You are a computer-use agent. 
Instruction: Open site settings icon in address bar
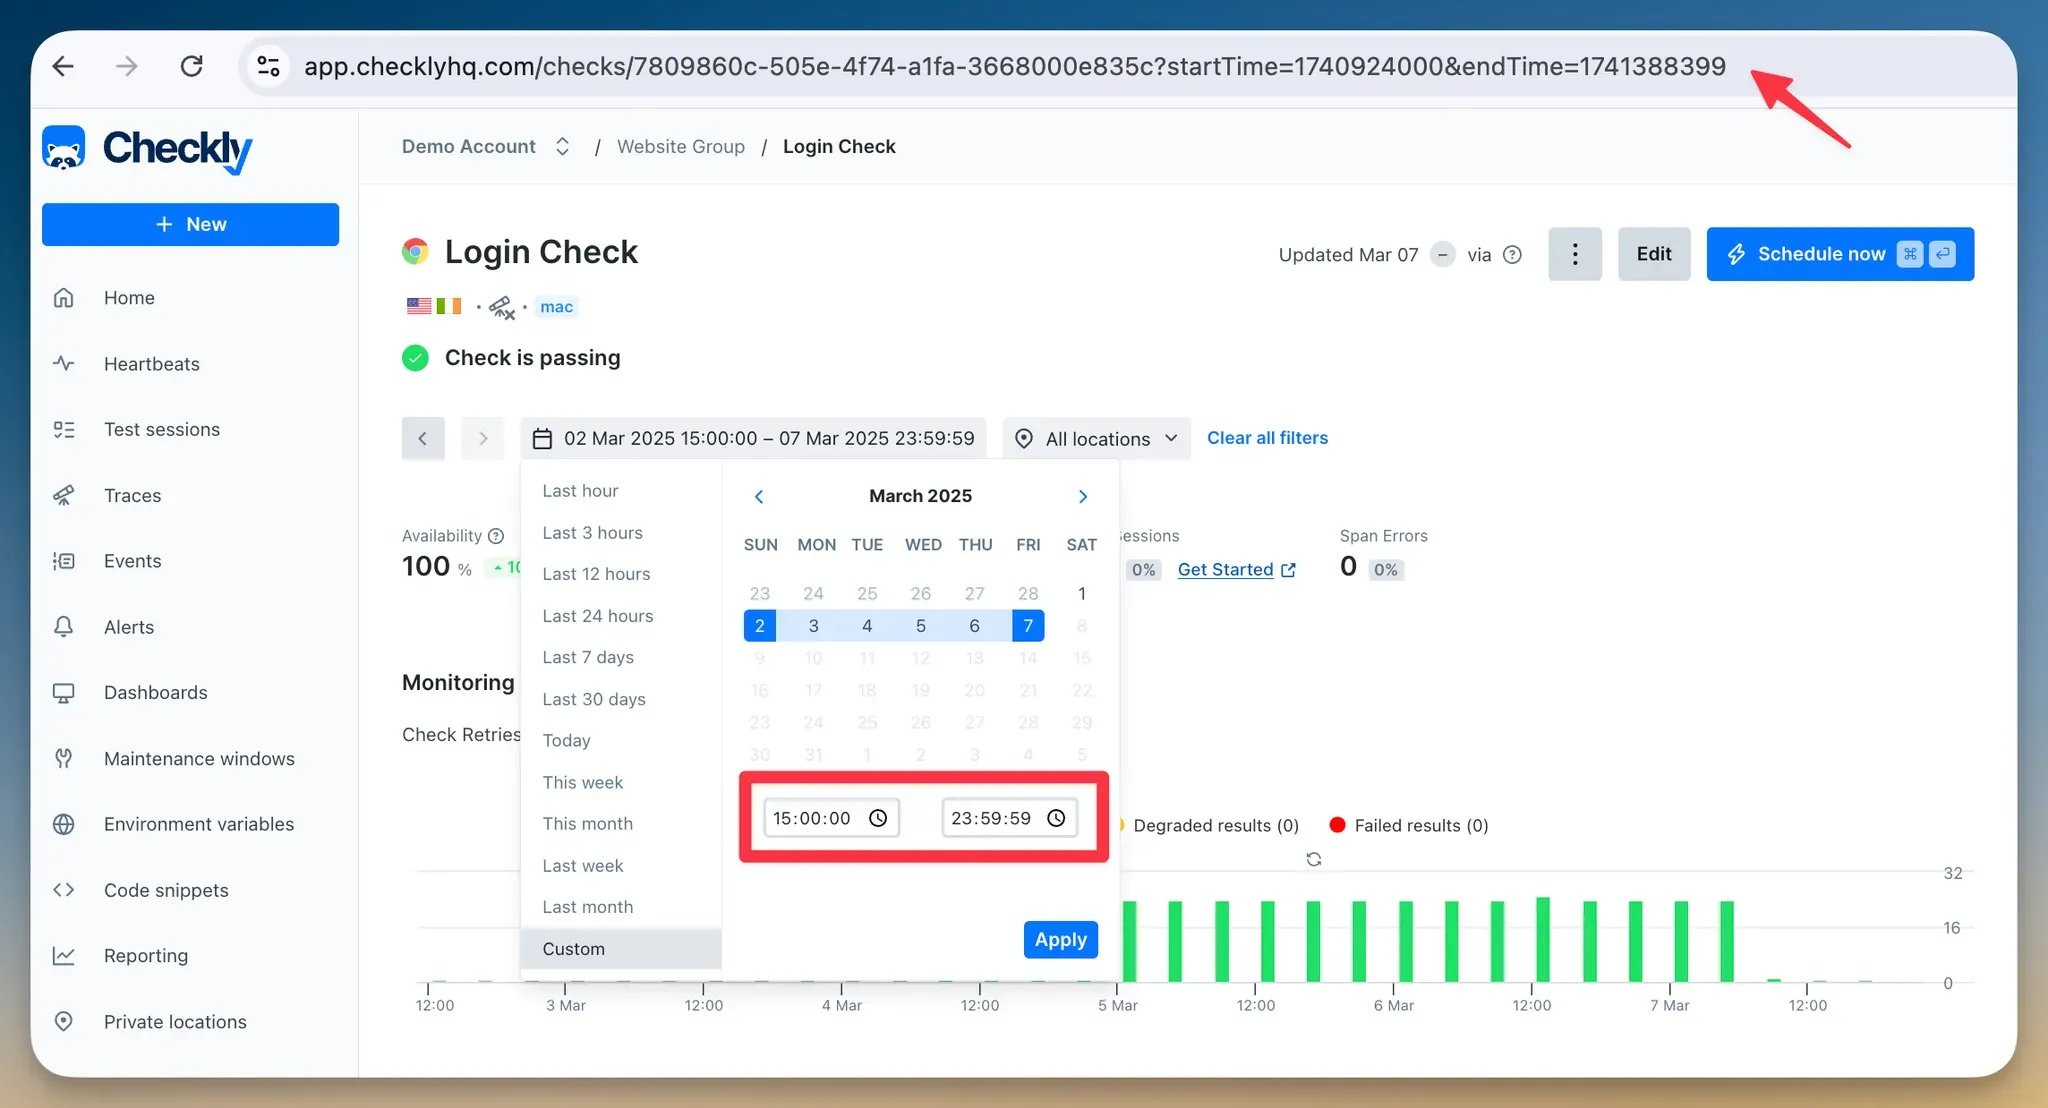coord(268,66)
